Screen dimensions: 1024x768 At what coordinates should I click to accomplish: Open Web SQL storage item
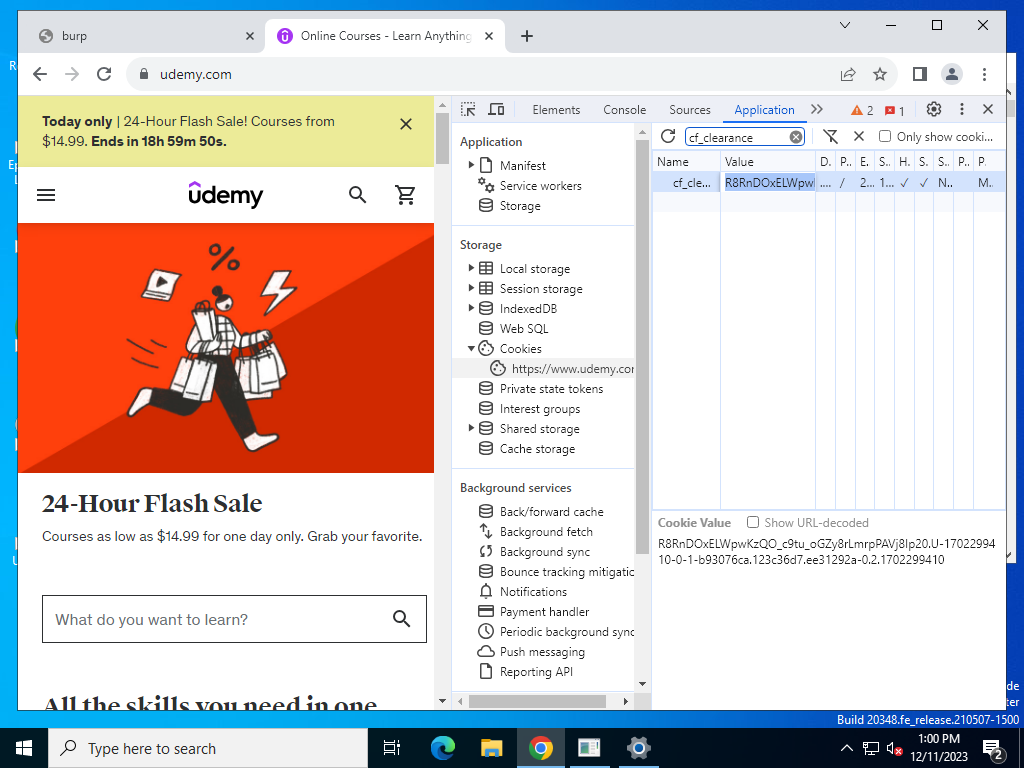click(524, 328)
